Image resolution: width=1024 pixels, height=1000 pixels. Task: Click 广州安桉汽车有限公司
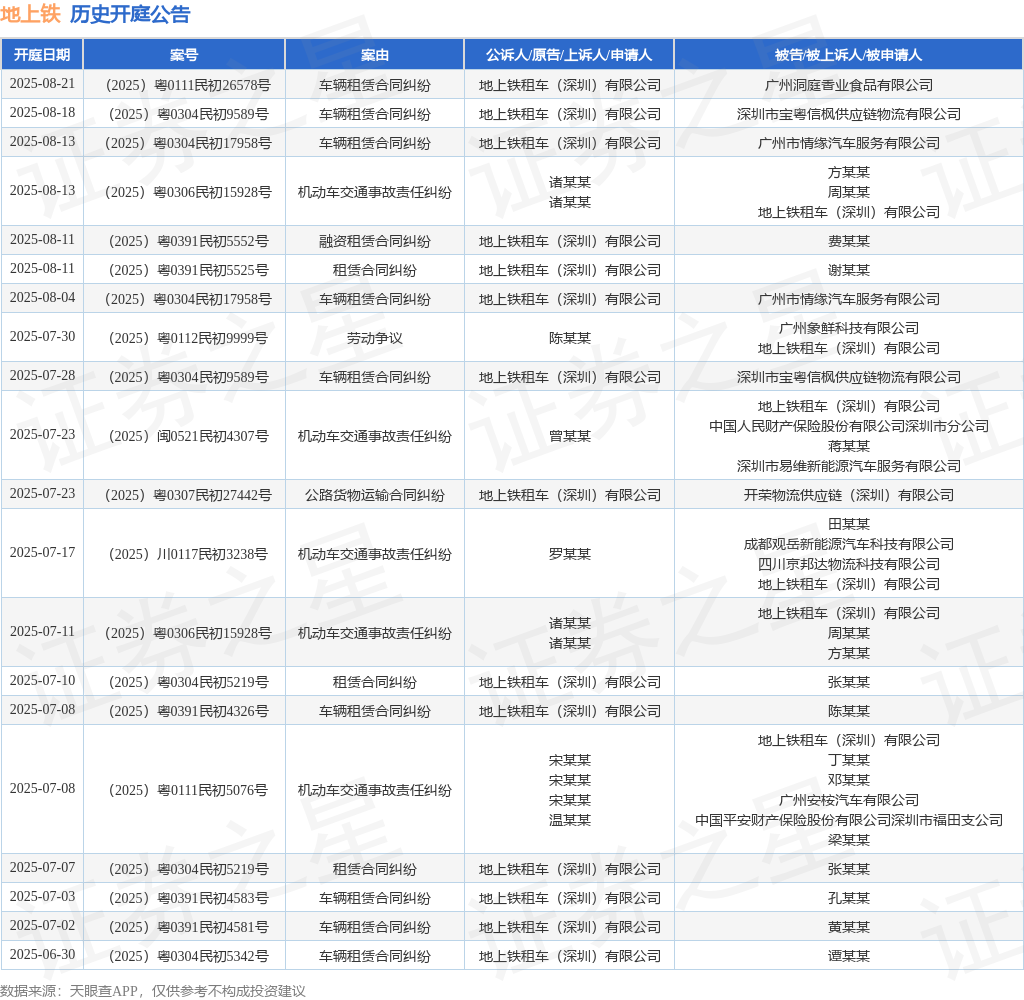point(848,800)
